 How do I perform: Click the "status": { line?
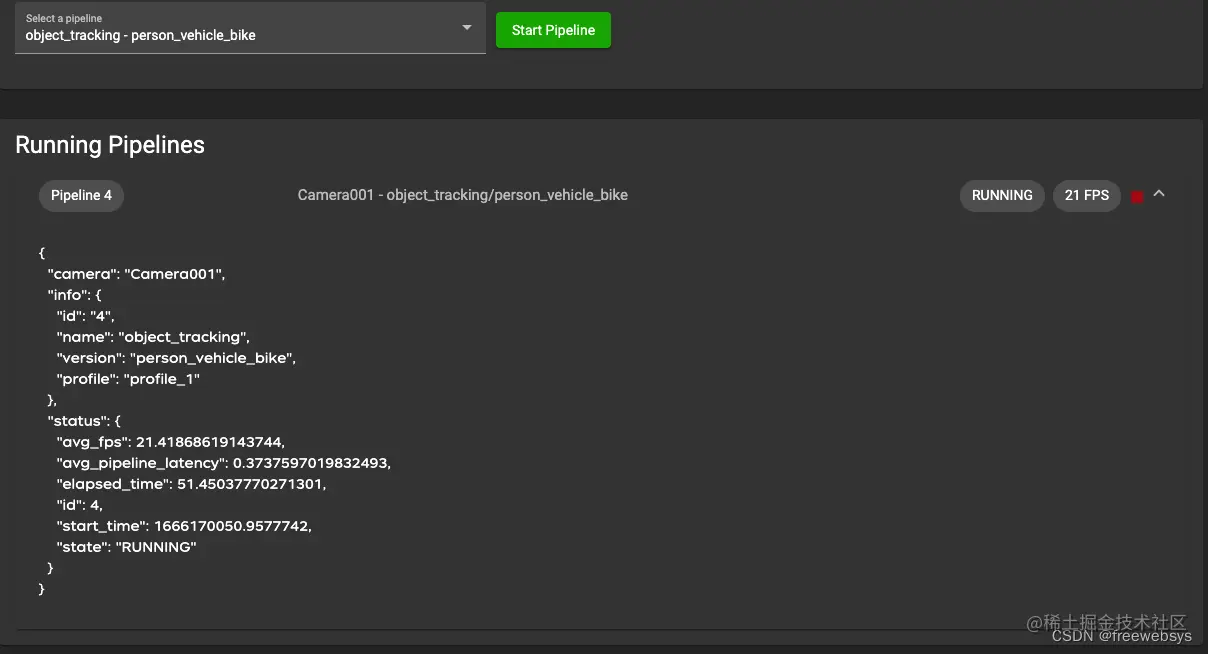84,421
